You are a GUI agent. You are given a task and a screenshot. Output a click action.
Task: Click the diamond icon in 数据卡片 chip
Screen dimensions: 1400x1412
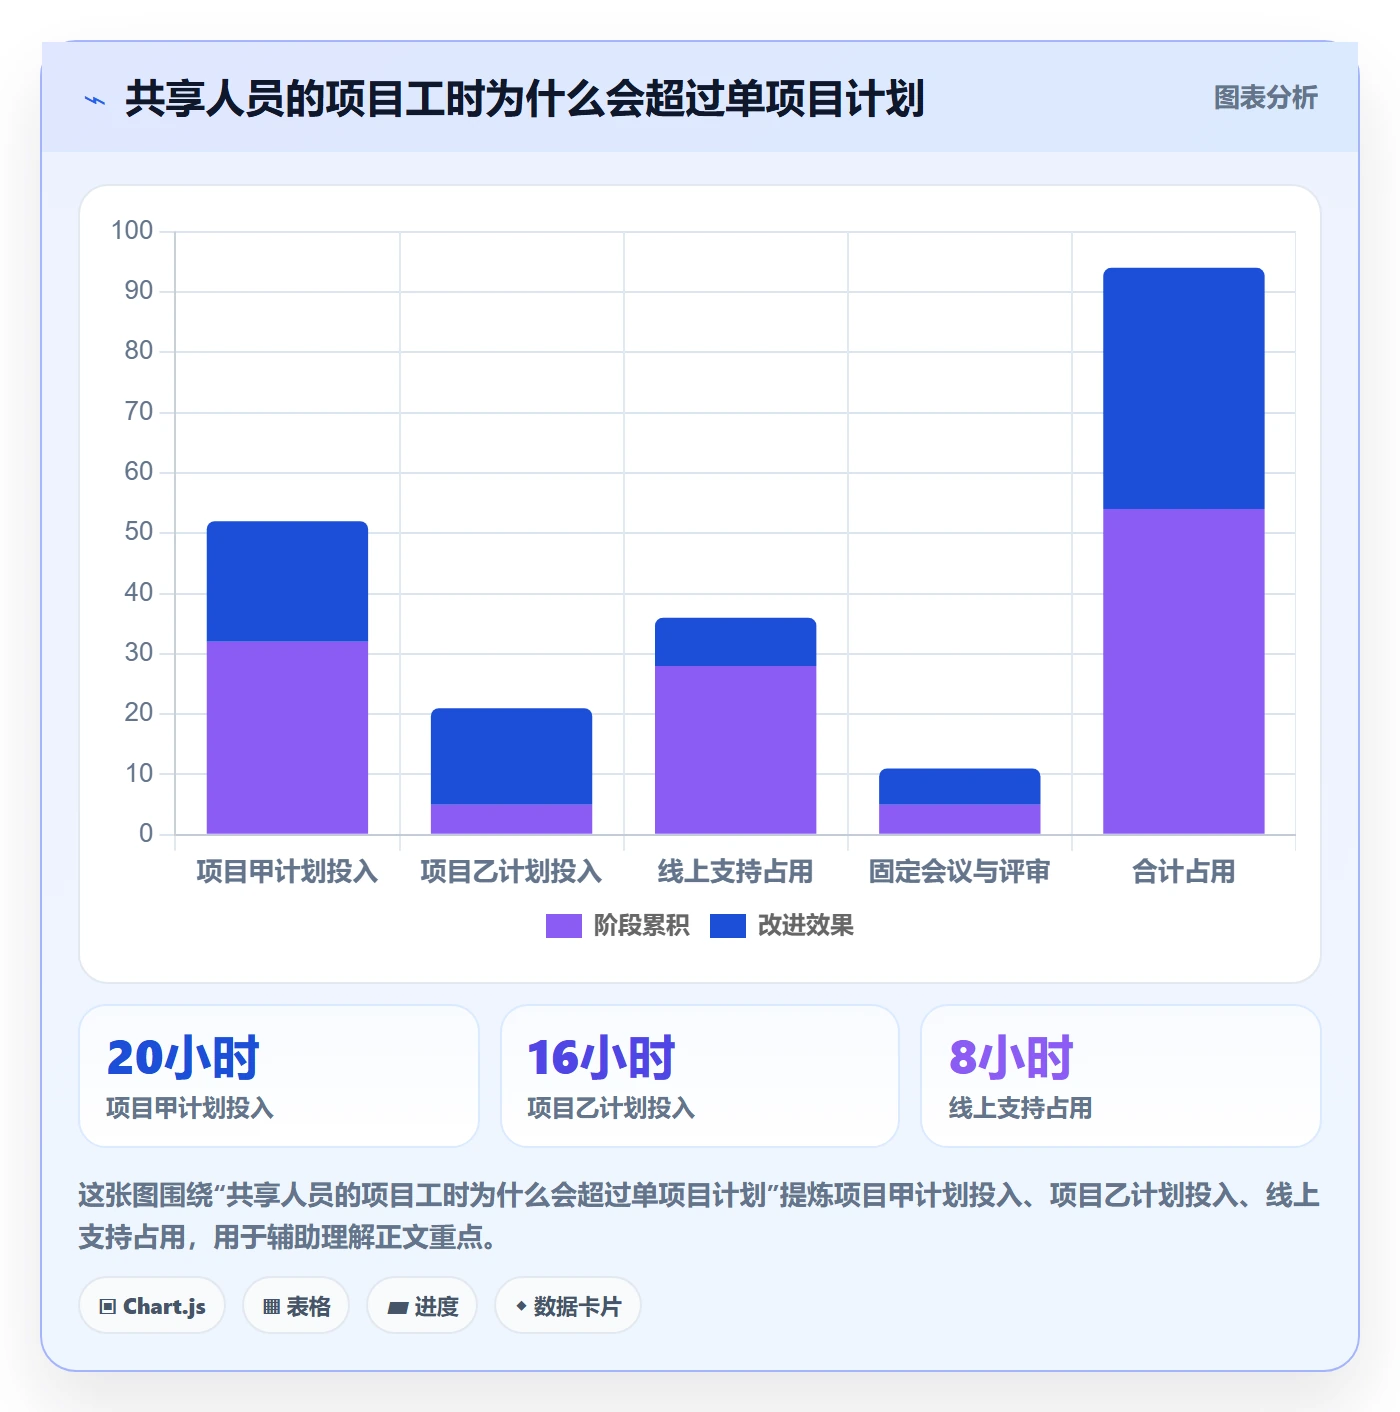click(521, 1306)
